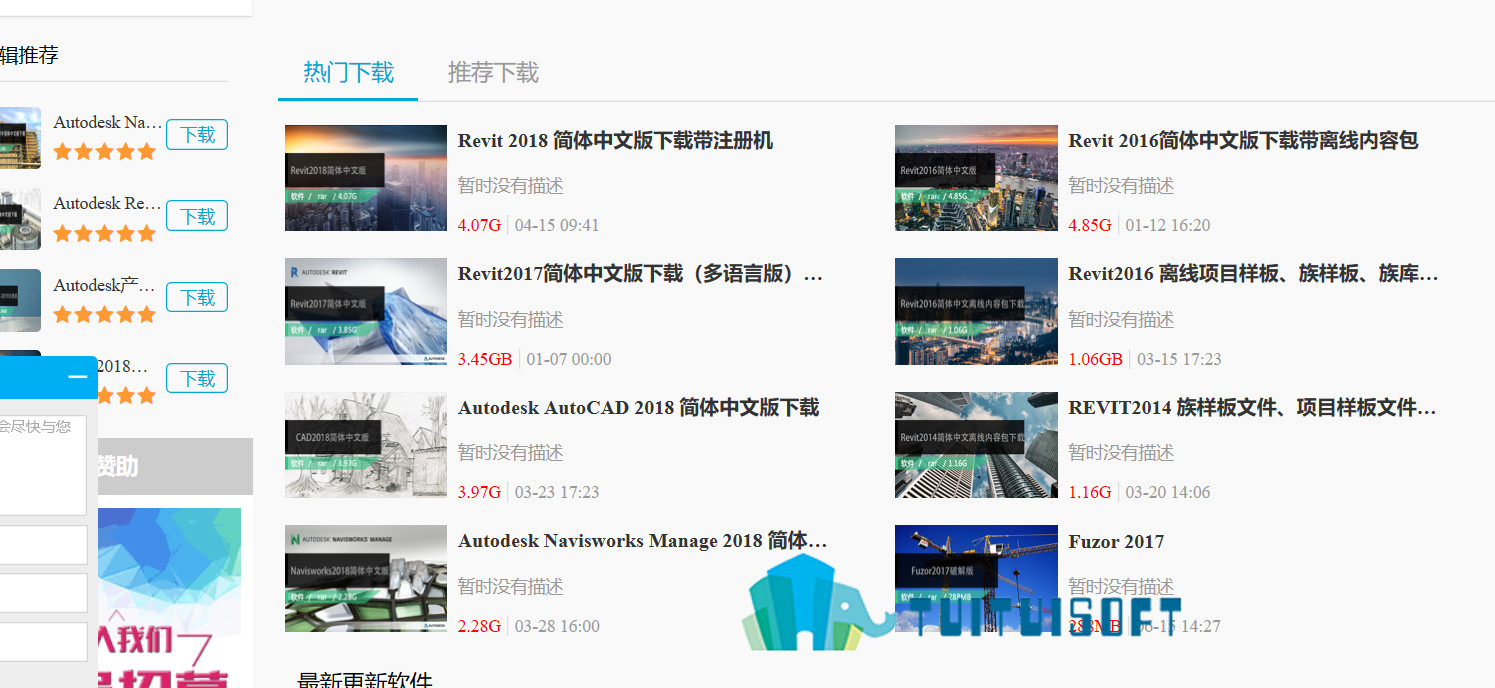1495x688 pixels.
Task: Click timestamp 03-15 17:23
Action: coord(1179,359)
